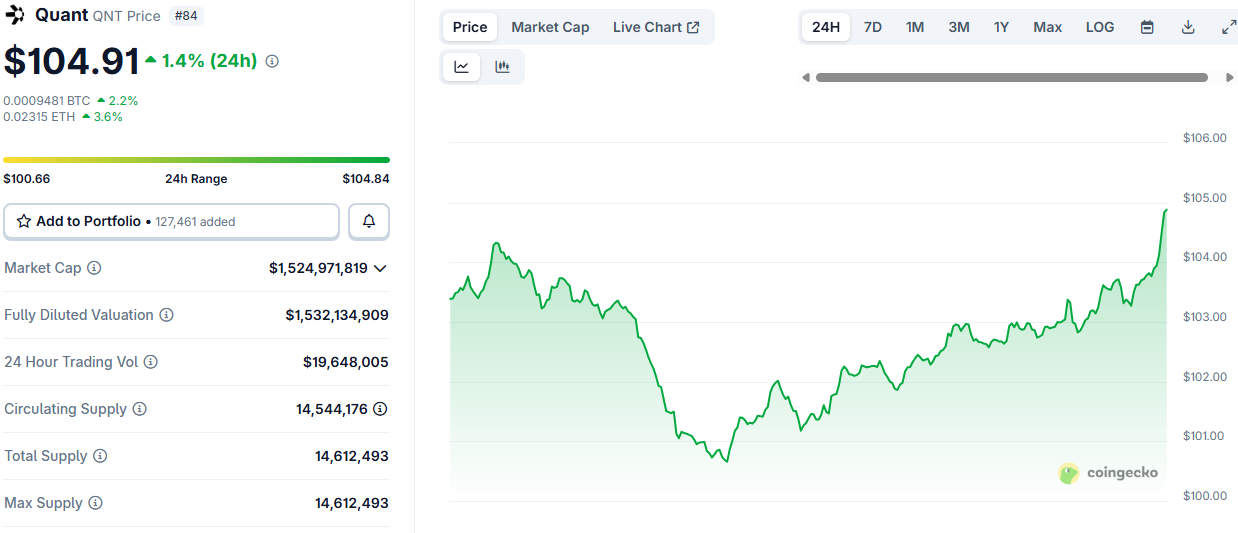Click info icon next to Market Cap
Screen dimensions: 1238x533
[94, 268]
